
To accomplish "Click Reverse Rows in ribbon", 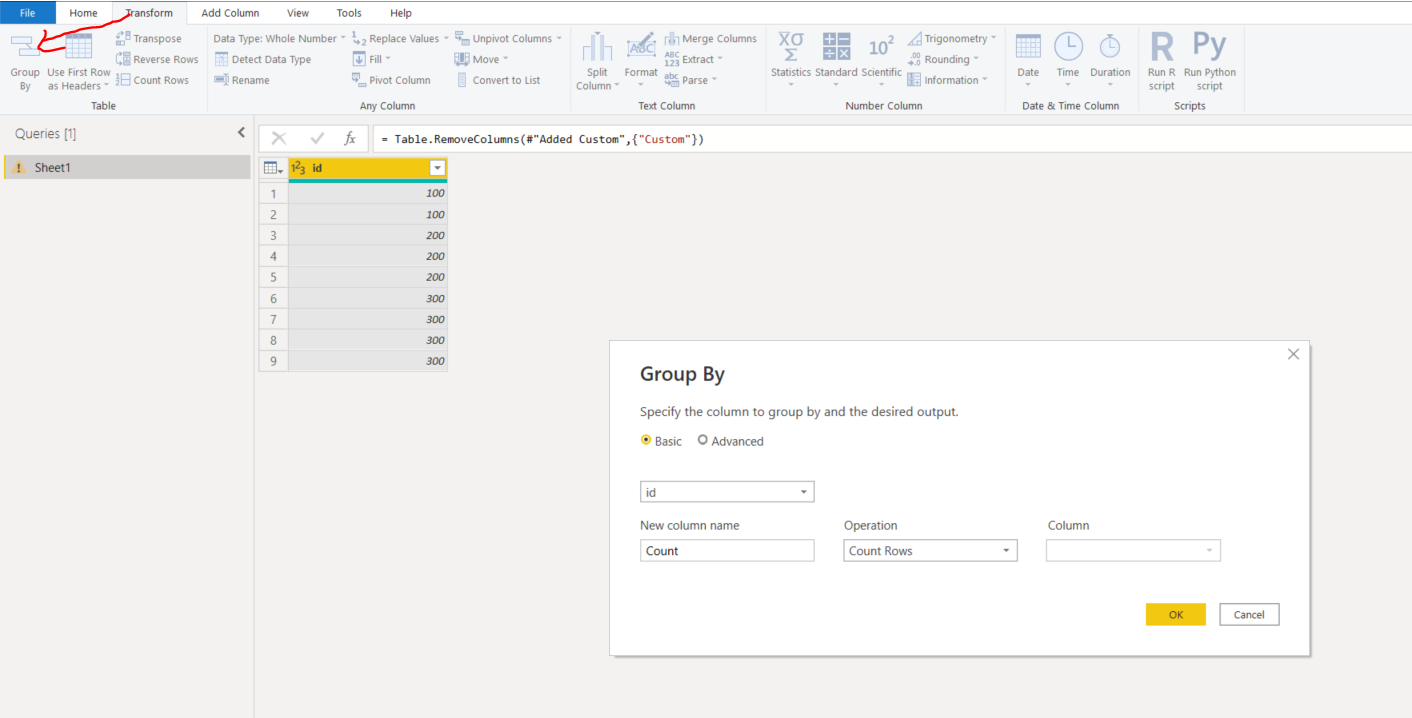I will coord(157,59).
